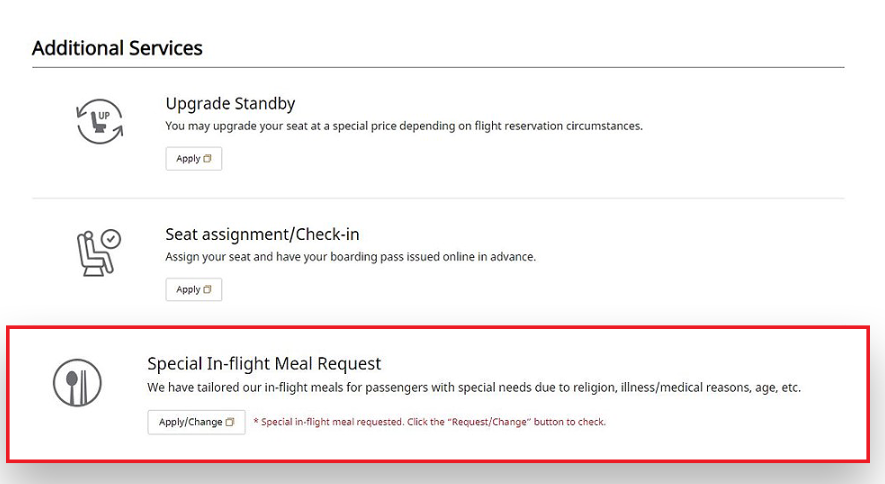Select the Upgrade Standby title
This screenshot has width=885, height=484.
click(x=230, y=103)
